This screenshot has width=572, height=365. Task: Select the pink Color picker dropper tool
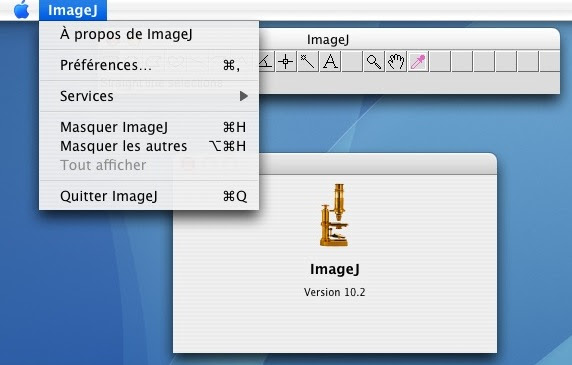coord(418,62)
